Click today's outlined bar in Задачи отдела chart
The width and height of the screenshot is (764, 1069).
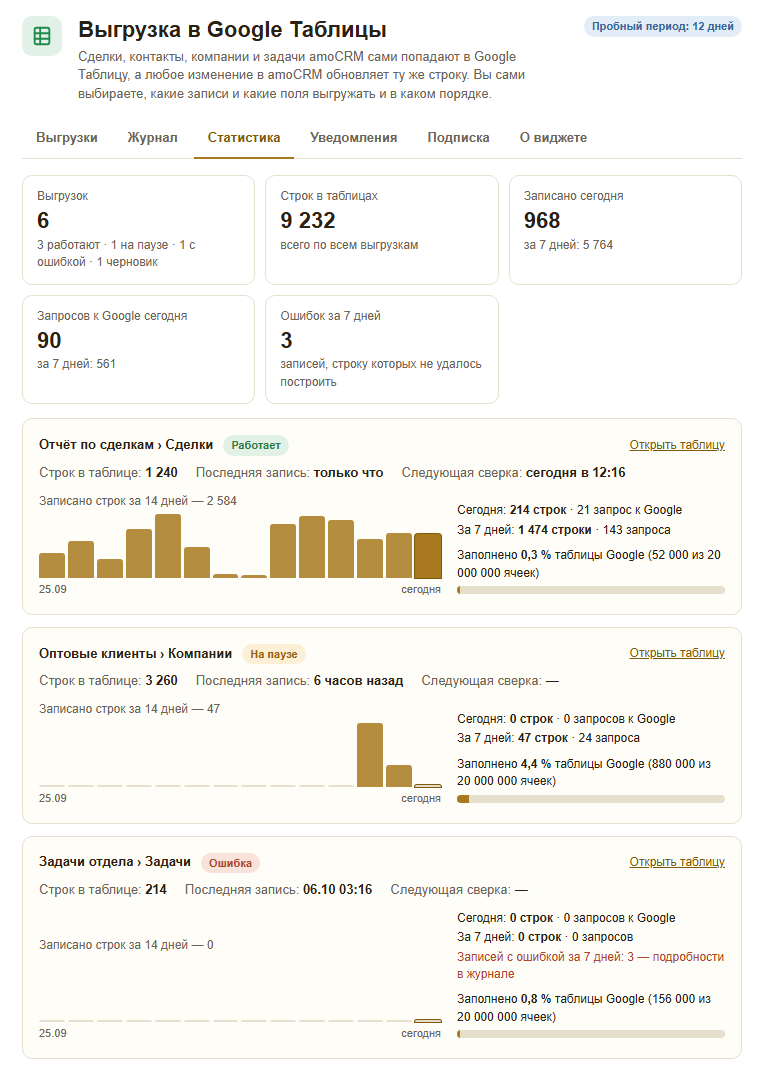428,1021
